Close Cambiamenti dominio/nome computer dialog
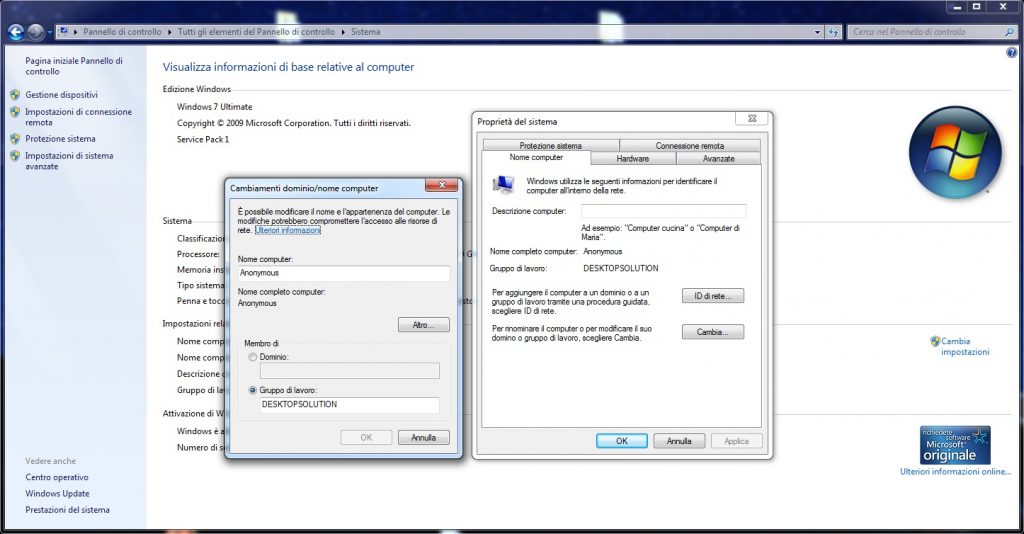Image resolution: width=1024 pixels, height=534 pixels. click(441, 185)
